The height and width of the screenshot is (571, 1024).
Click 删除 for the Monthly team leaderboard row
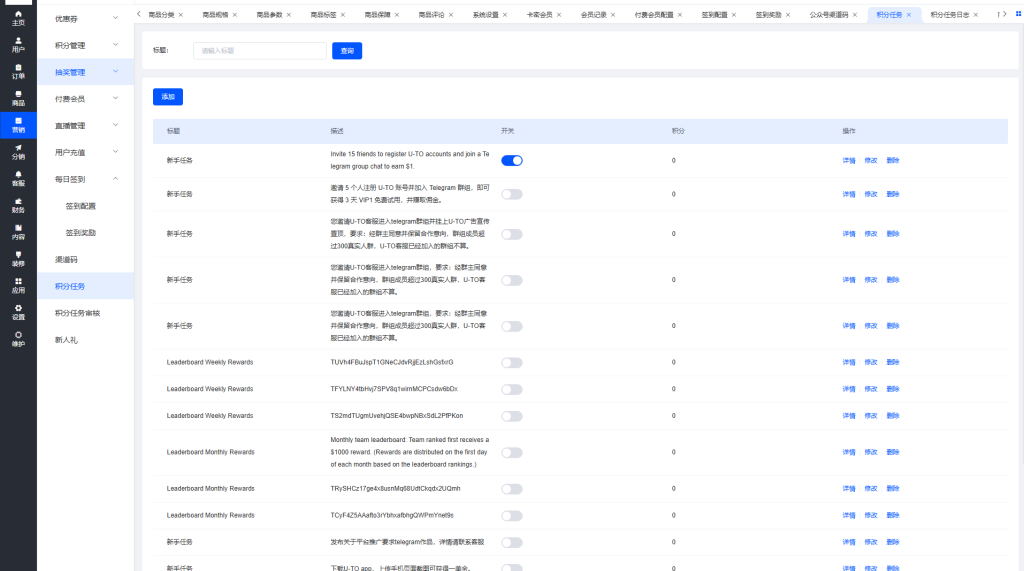[x=893, y=452]
